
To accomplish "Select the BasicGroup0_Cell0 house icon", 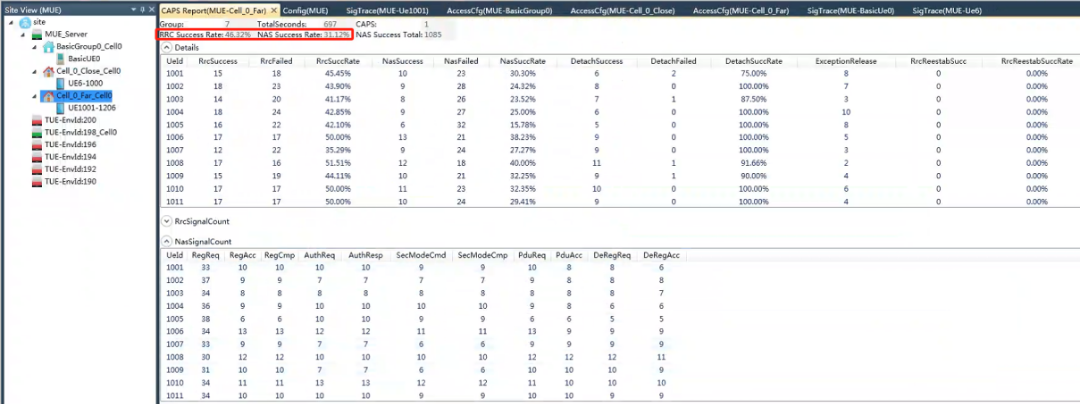I will point(49,46).
